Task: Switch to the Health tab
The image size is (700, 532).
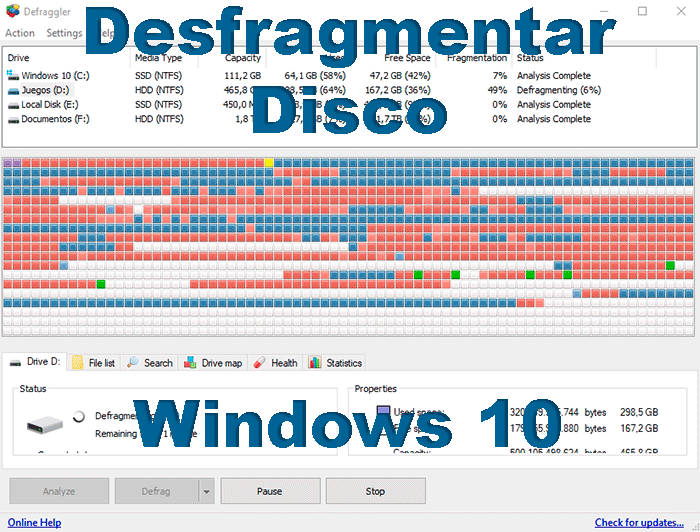Action: click(275, 363)
